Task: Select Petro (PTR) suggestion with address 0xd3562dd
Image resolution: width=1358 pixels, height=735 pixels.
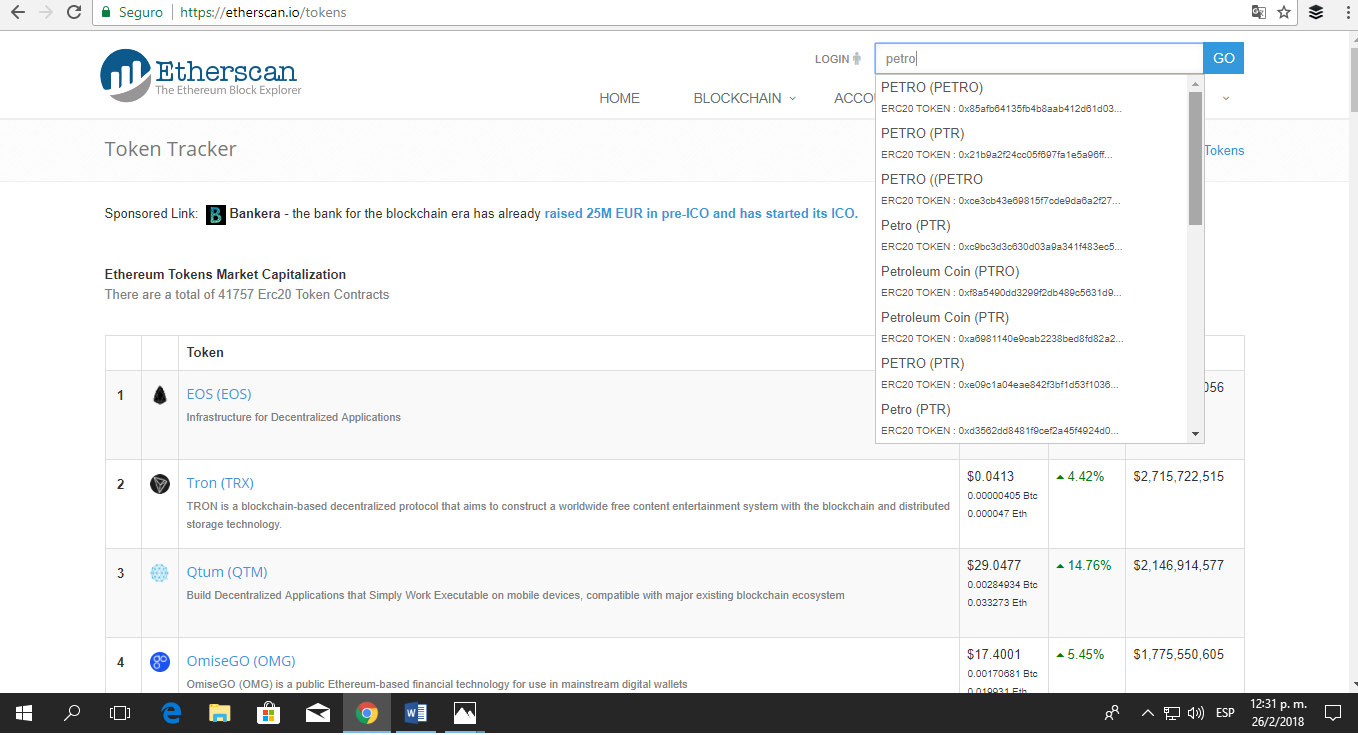Action: 1031,419
